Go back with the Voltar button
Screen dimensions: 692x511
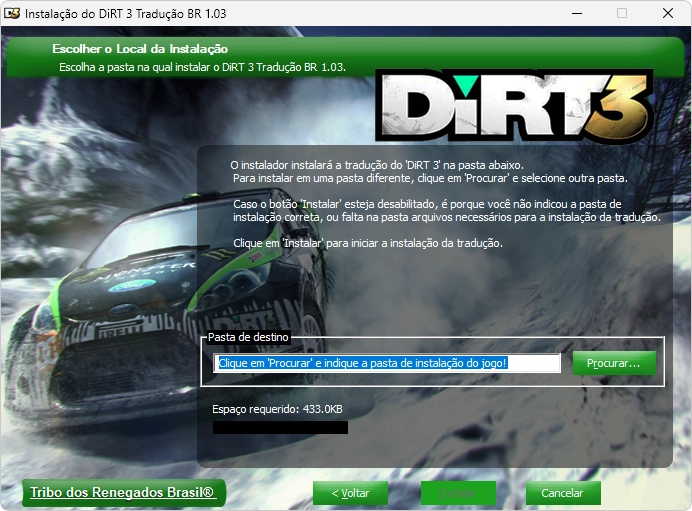pos(350,493)
